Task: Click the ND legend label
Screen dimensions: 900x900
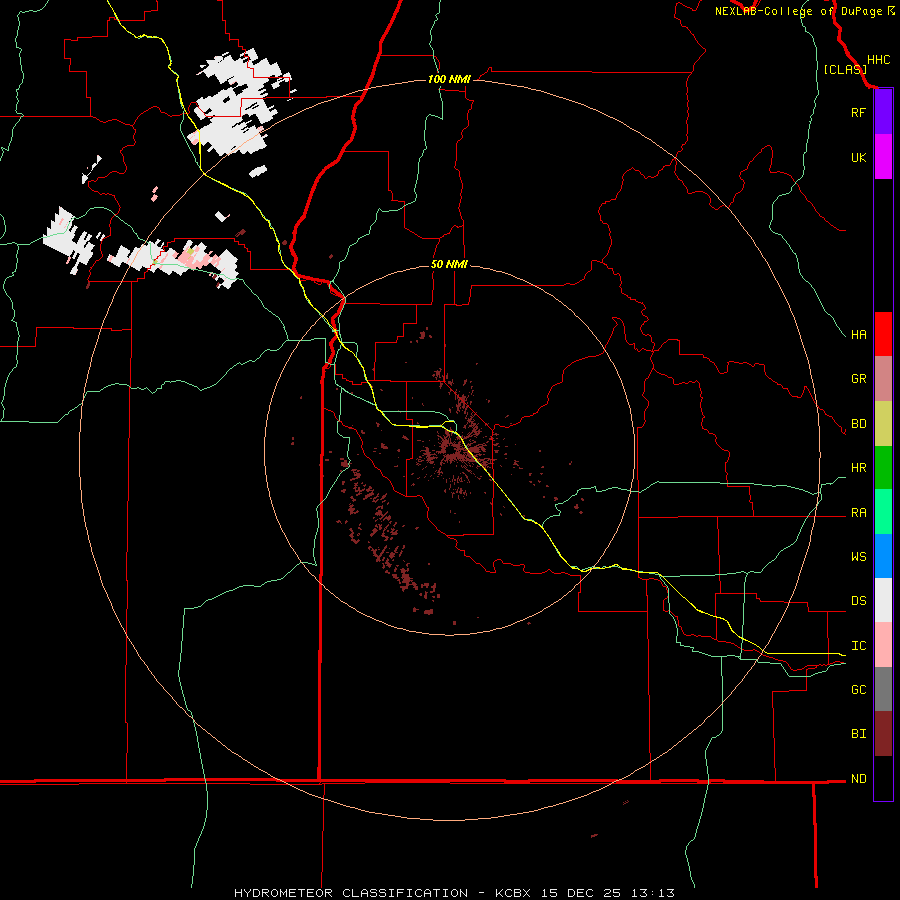Action: 858,778
